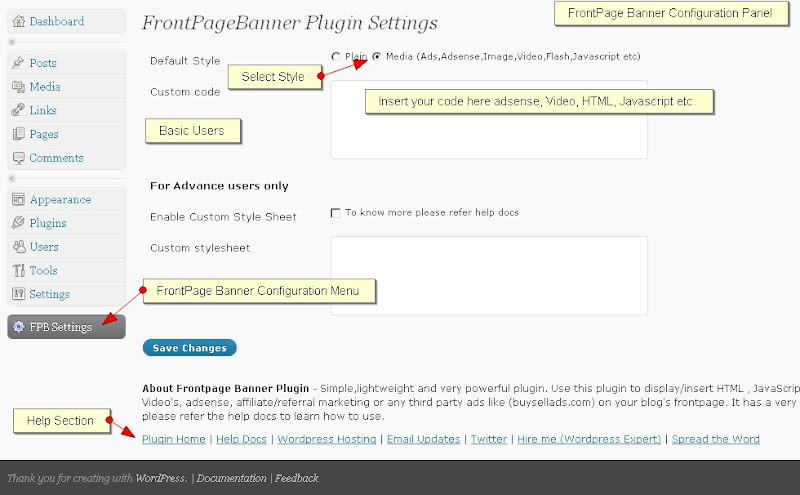This screenshot has width=800, height=495.
Task: Click the 'Enable Custom Style Sheet' label
Action: 223,217
